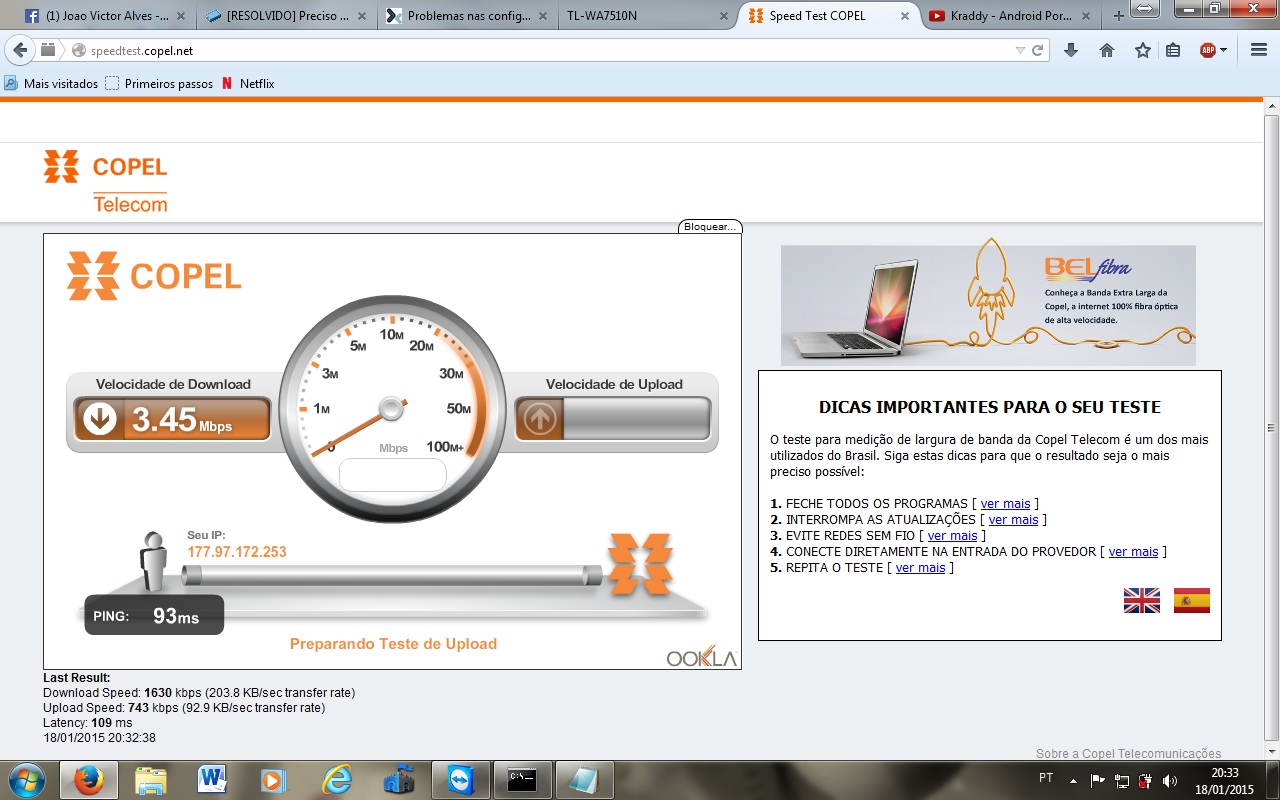Click the Download Speed 1630 kbps result
This screenshot has height=800, width=1280.
[x=199, y=692]
